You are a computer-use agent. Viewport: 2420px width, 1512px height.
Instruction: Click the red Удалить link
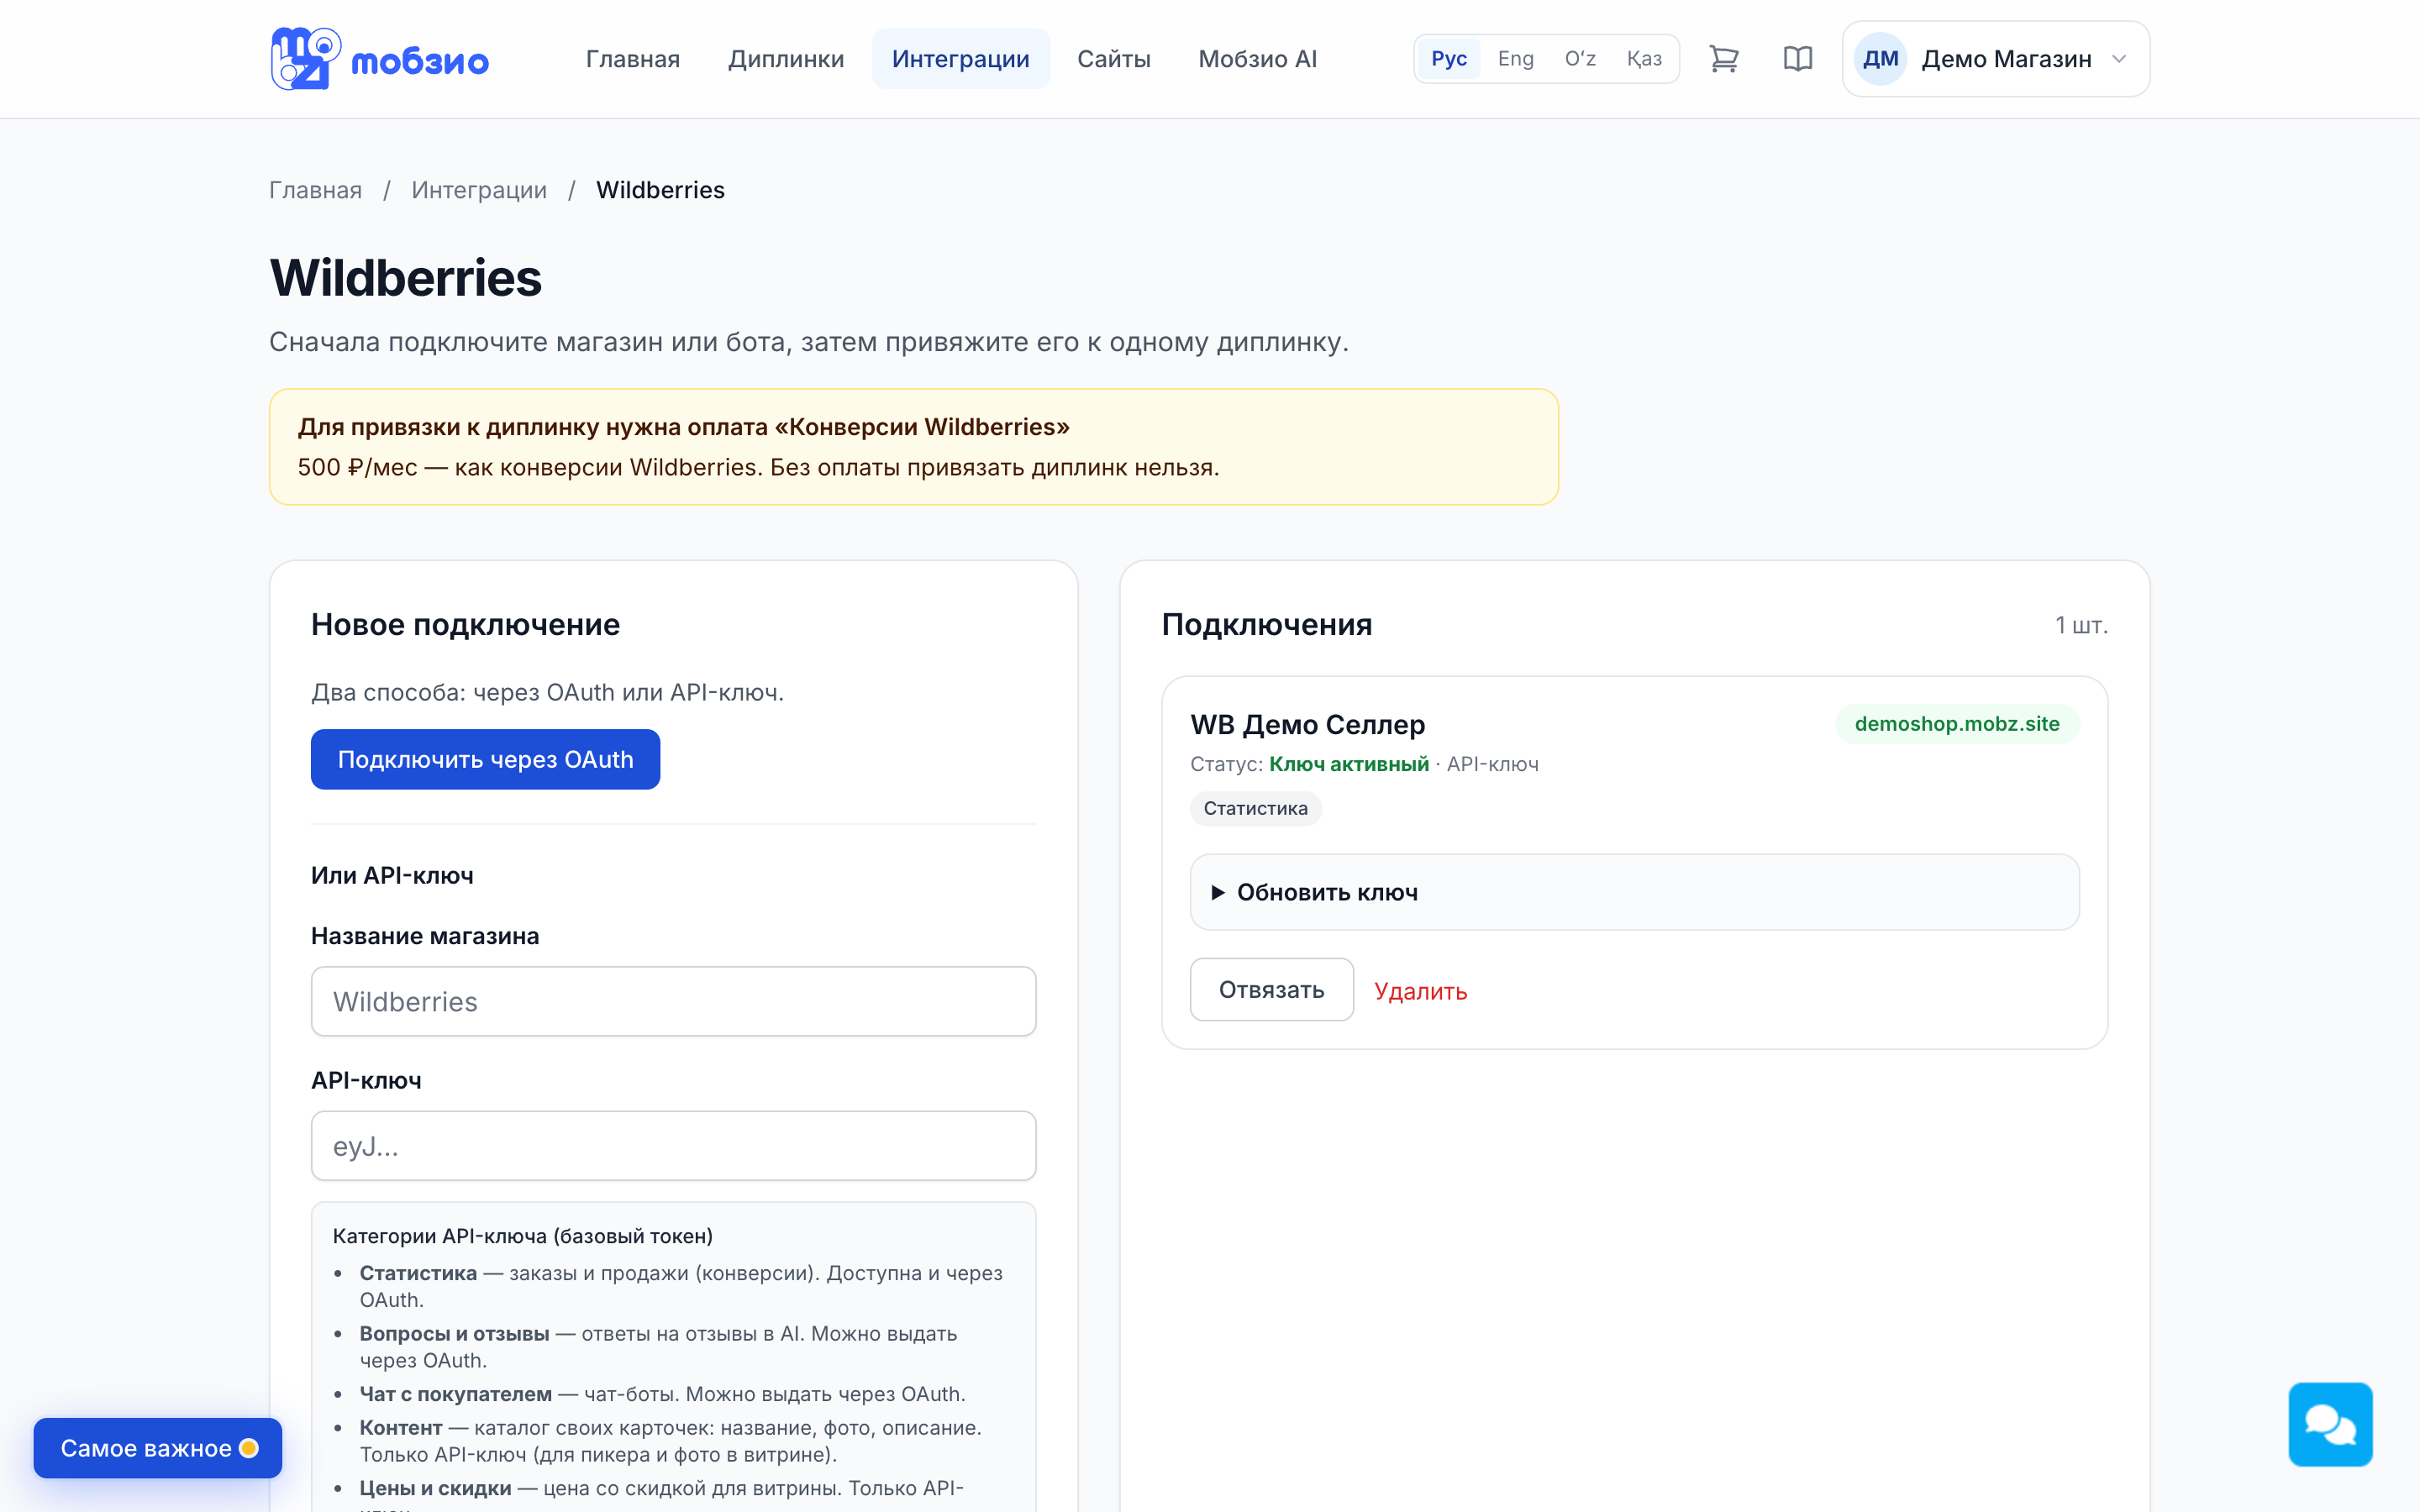coord(1421,991)
